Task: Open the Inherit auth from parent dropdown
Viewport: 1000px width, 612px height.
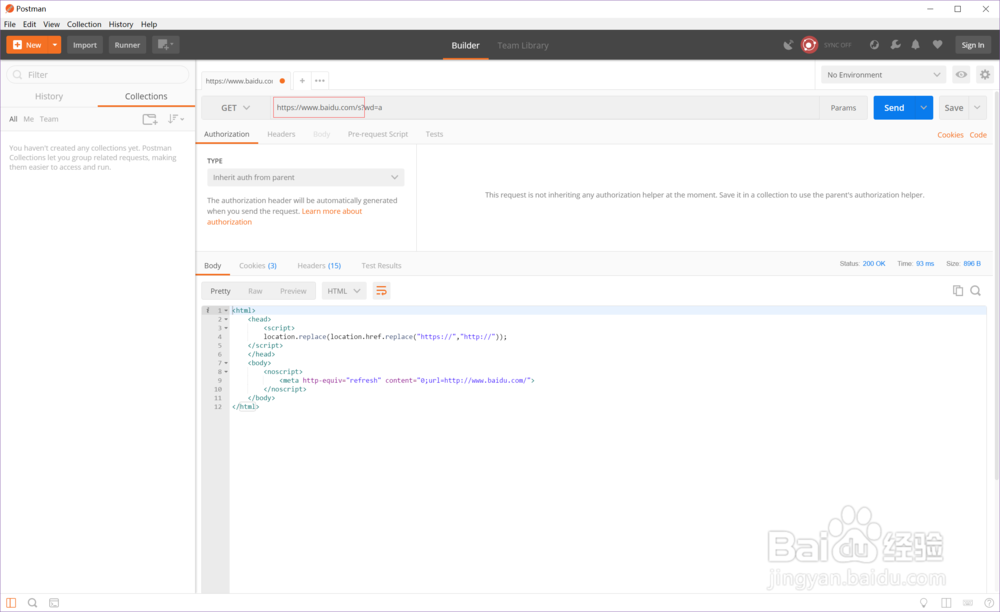Action: click(305, 177)
